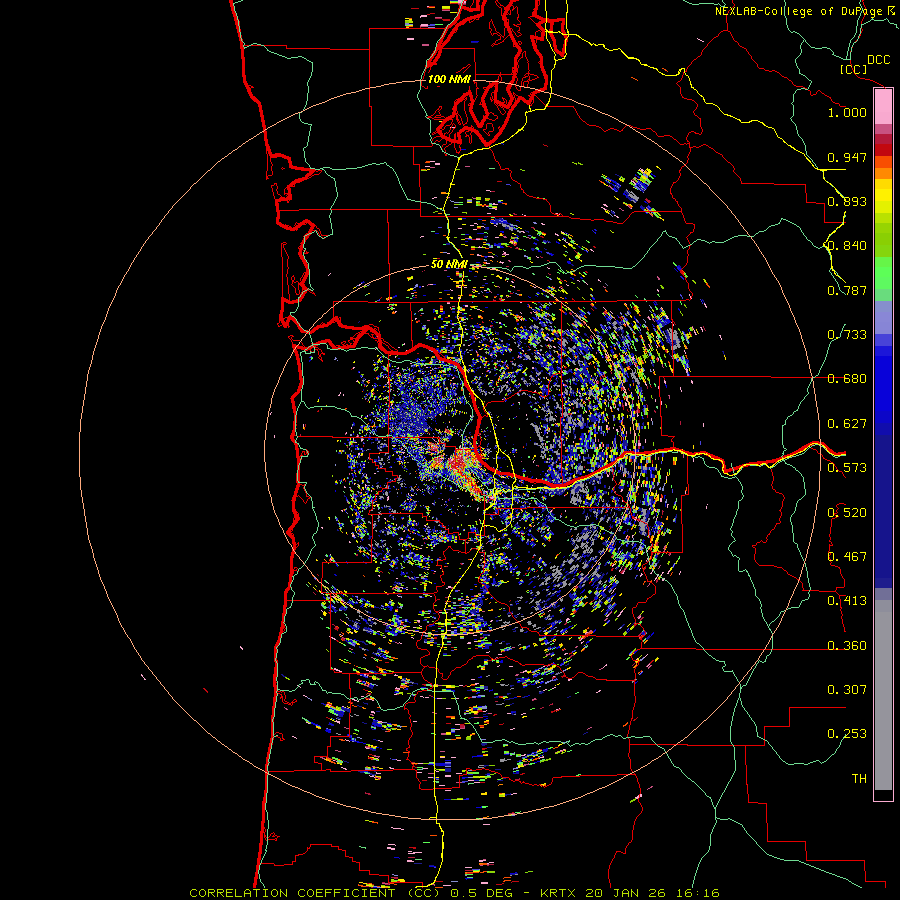Click the 0.733 legend value
Screen dimensions: 900x900
(x=847, y=335)
